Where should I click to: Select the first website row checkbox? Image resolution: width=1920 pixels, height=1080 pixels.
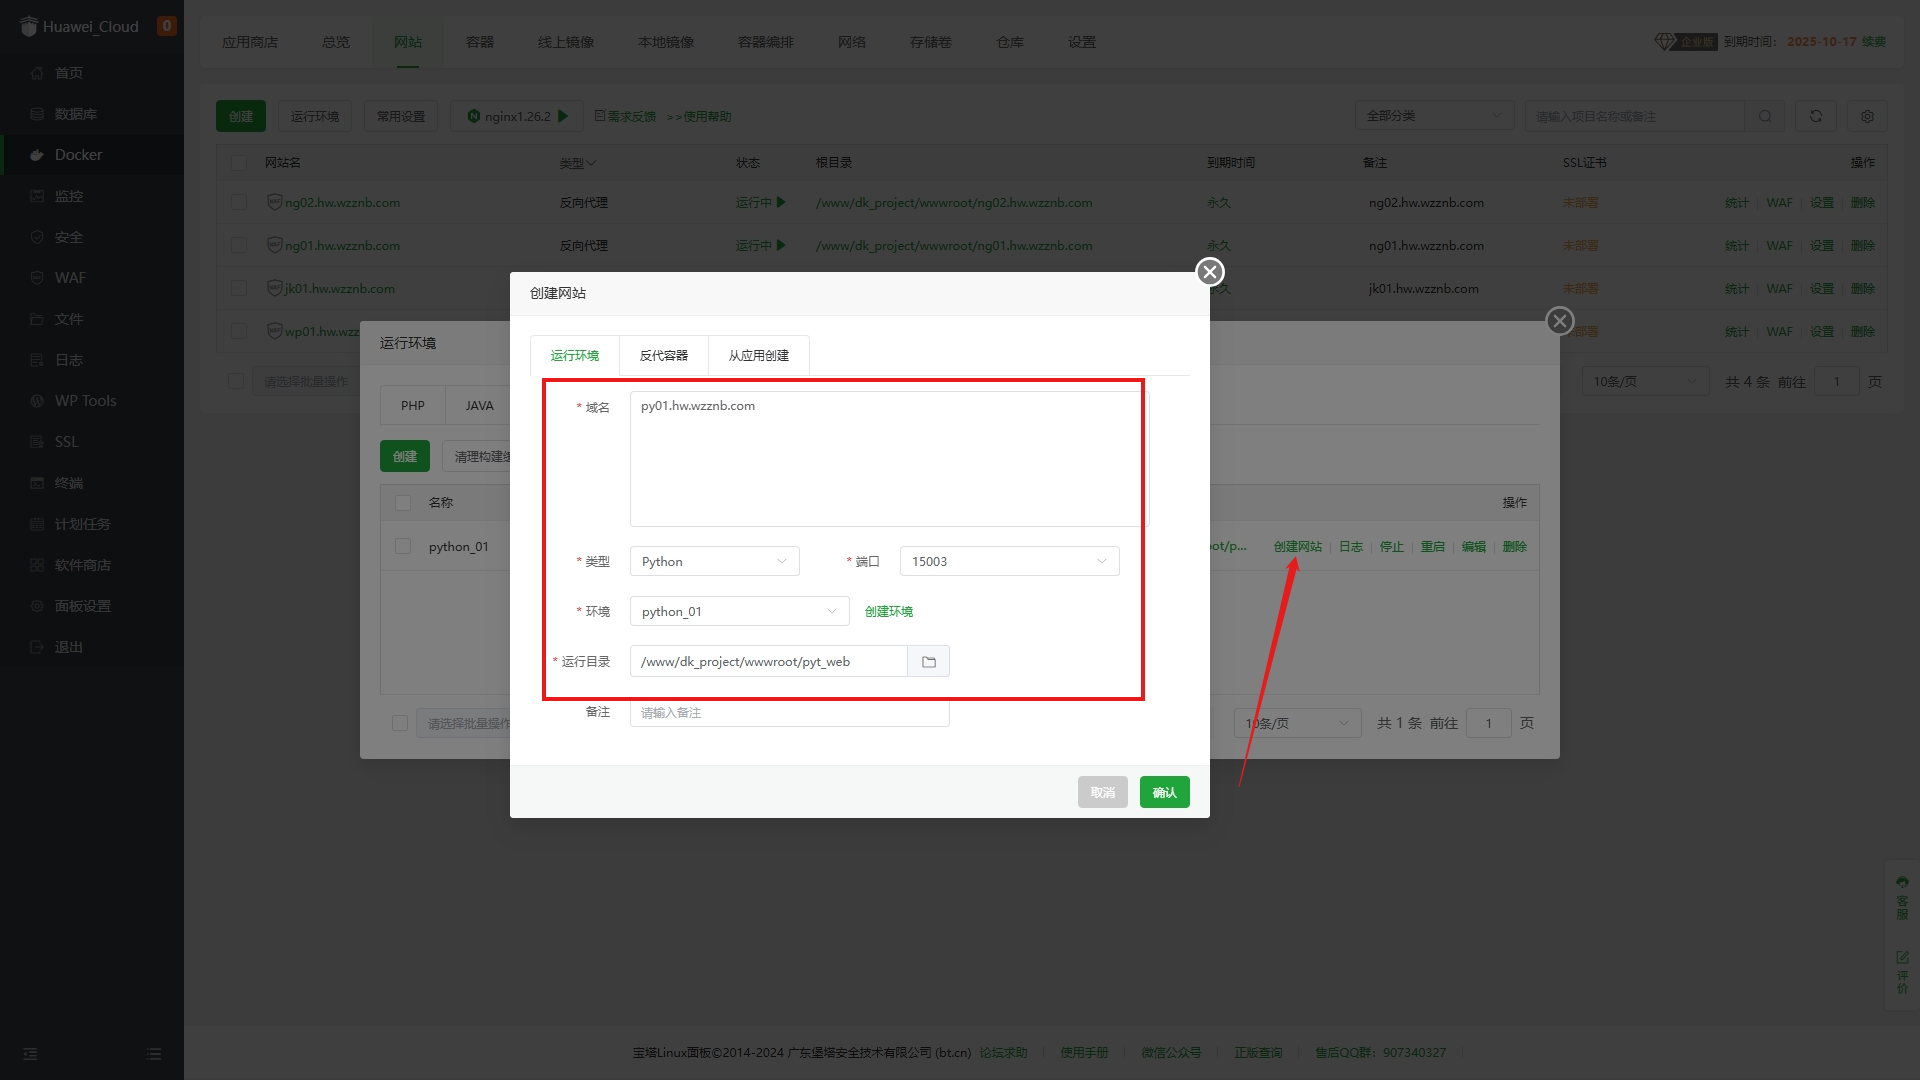pos(239,202)
